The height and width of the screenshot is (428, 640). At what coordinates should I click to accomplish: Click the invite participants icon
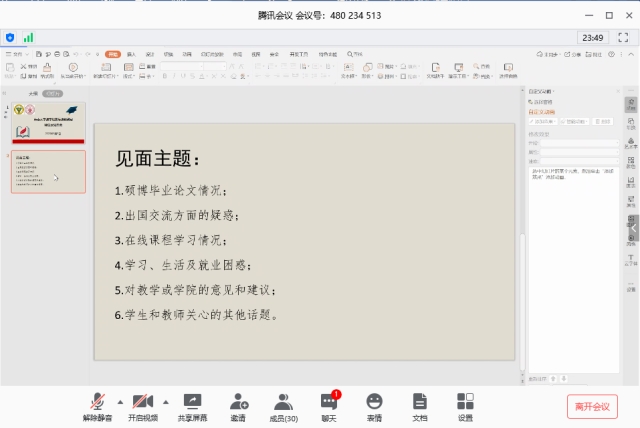pyautogui.click(x=238, y=402)
